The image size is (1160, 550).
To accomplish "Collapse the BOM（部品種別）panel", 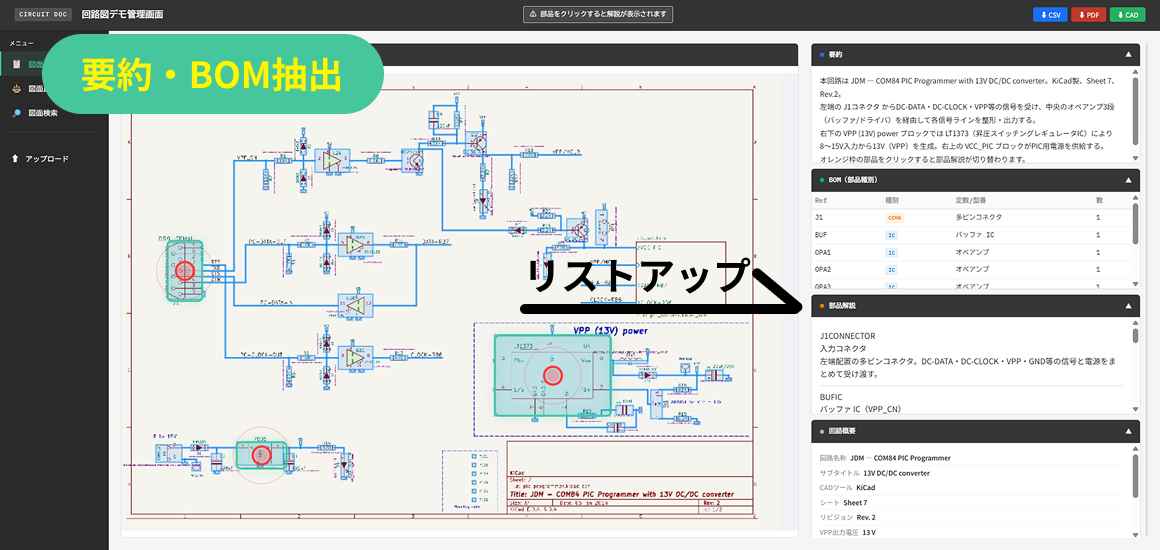I will 1128,180.
